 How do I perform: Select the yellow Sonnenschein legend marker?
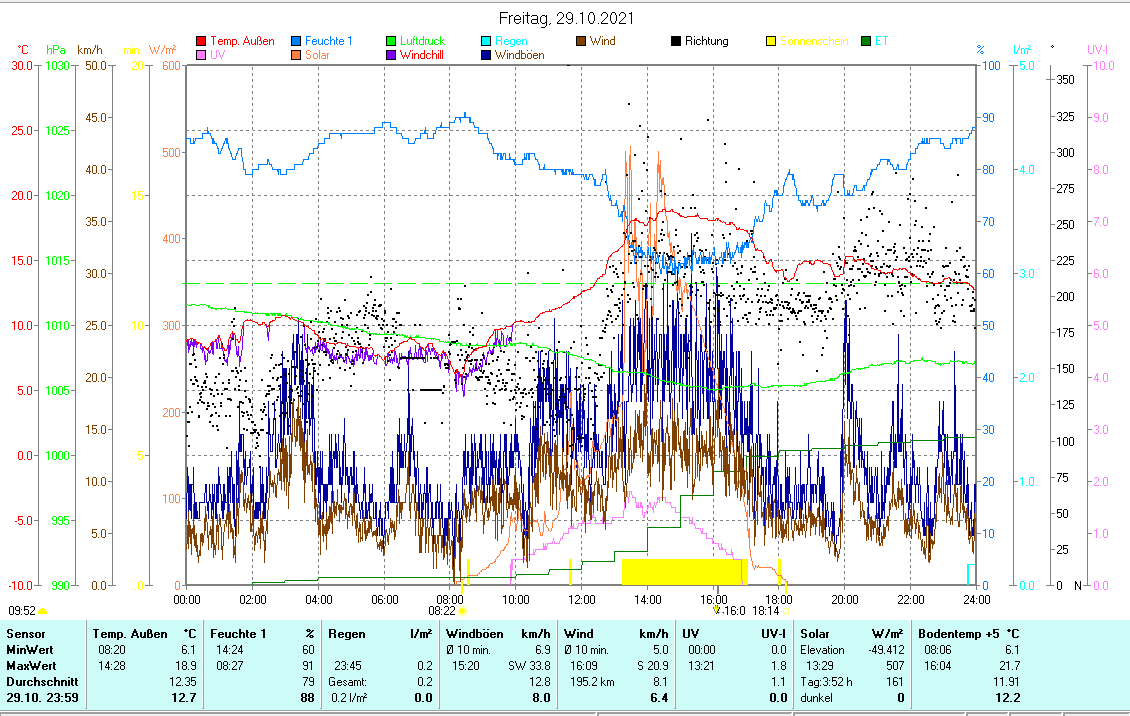(x=771, y=42)
